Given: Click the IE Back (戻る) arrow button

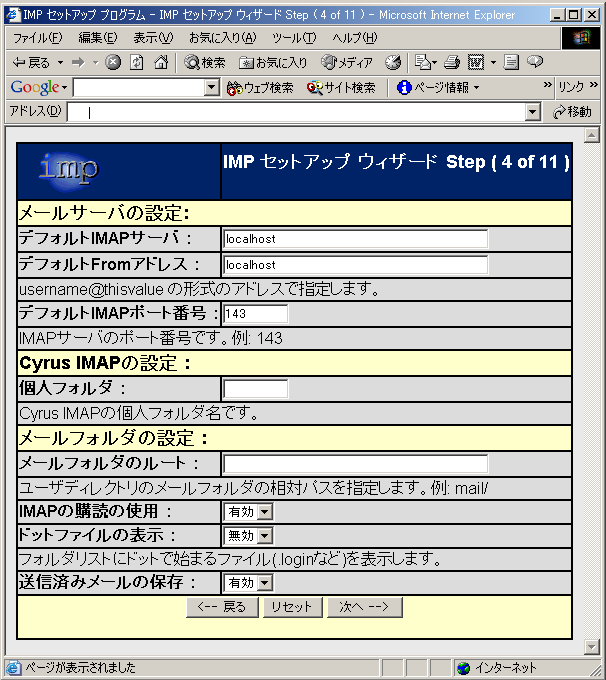Looking at the screenshot, I should tap(30, 63).
